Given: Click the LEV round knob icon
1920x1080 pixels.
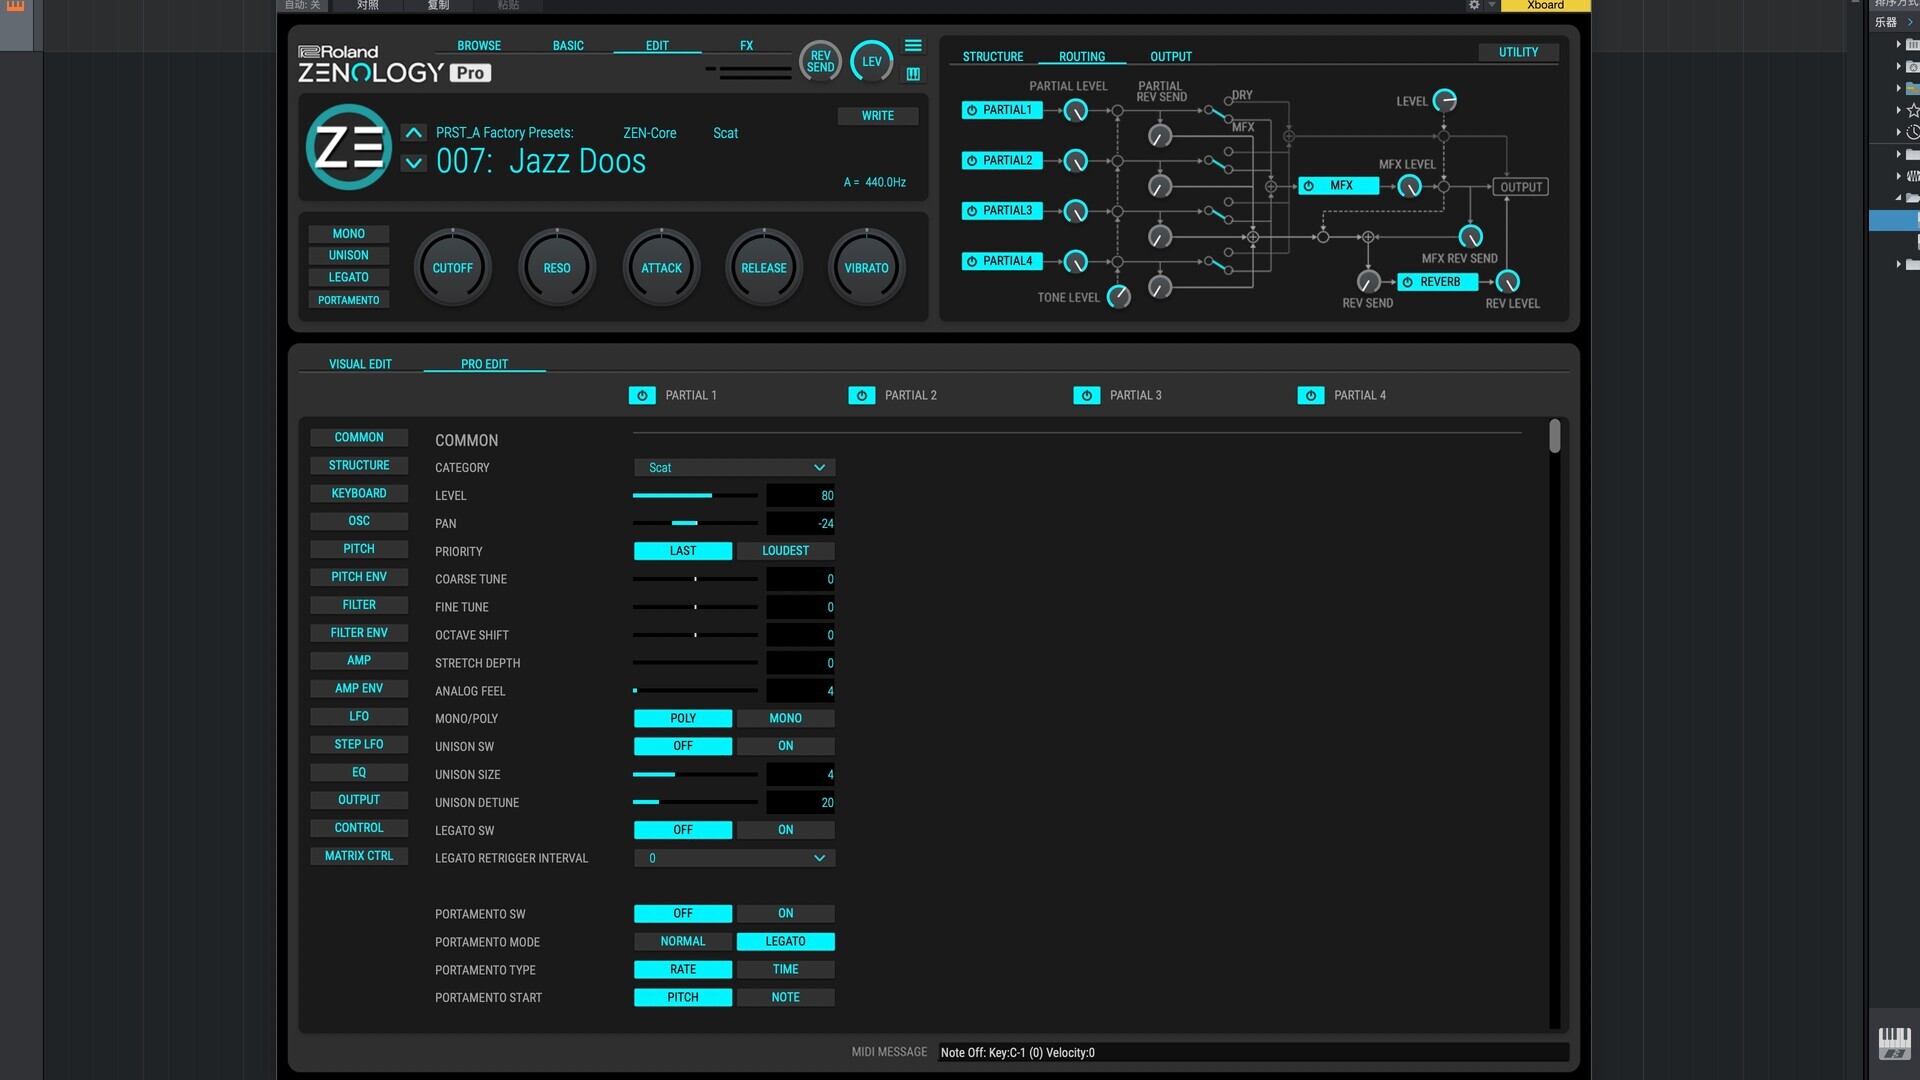Looking at the screenshot, I should click(x=871, y=62).
